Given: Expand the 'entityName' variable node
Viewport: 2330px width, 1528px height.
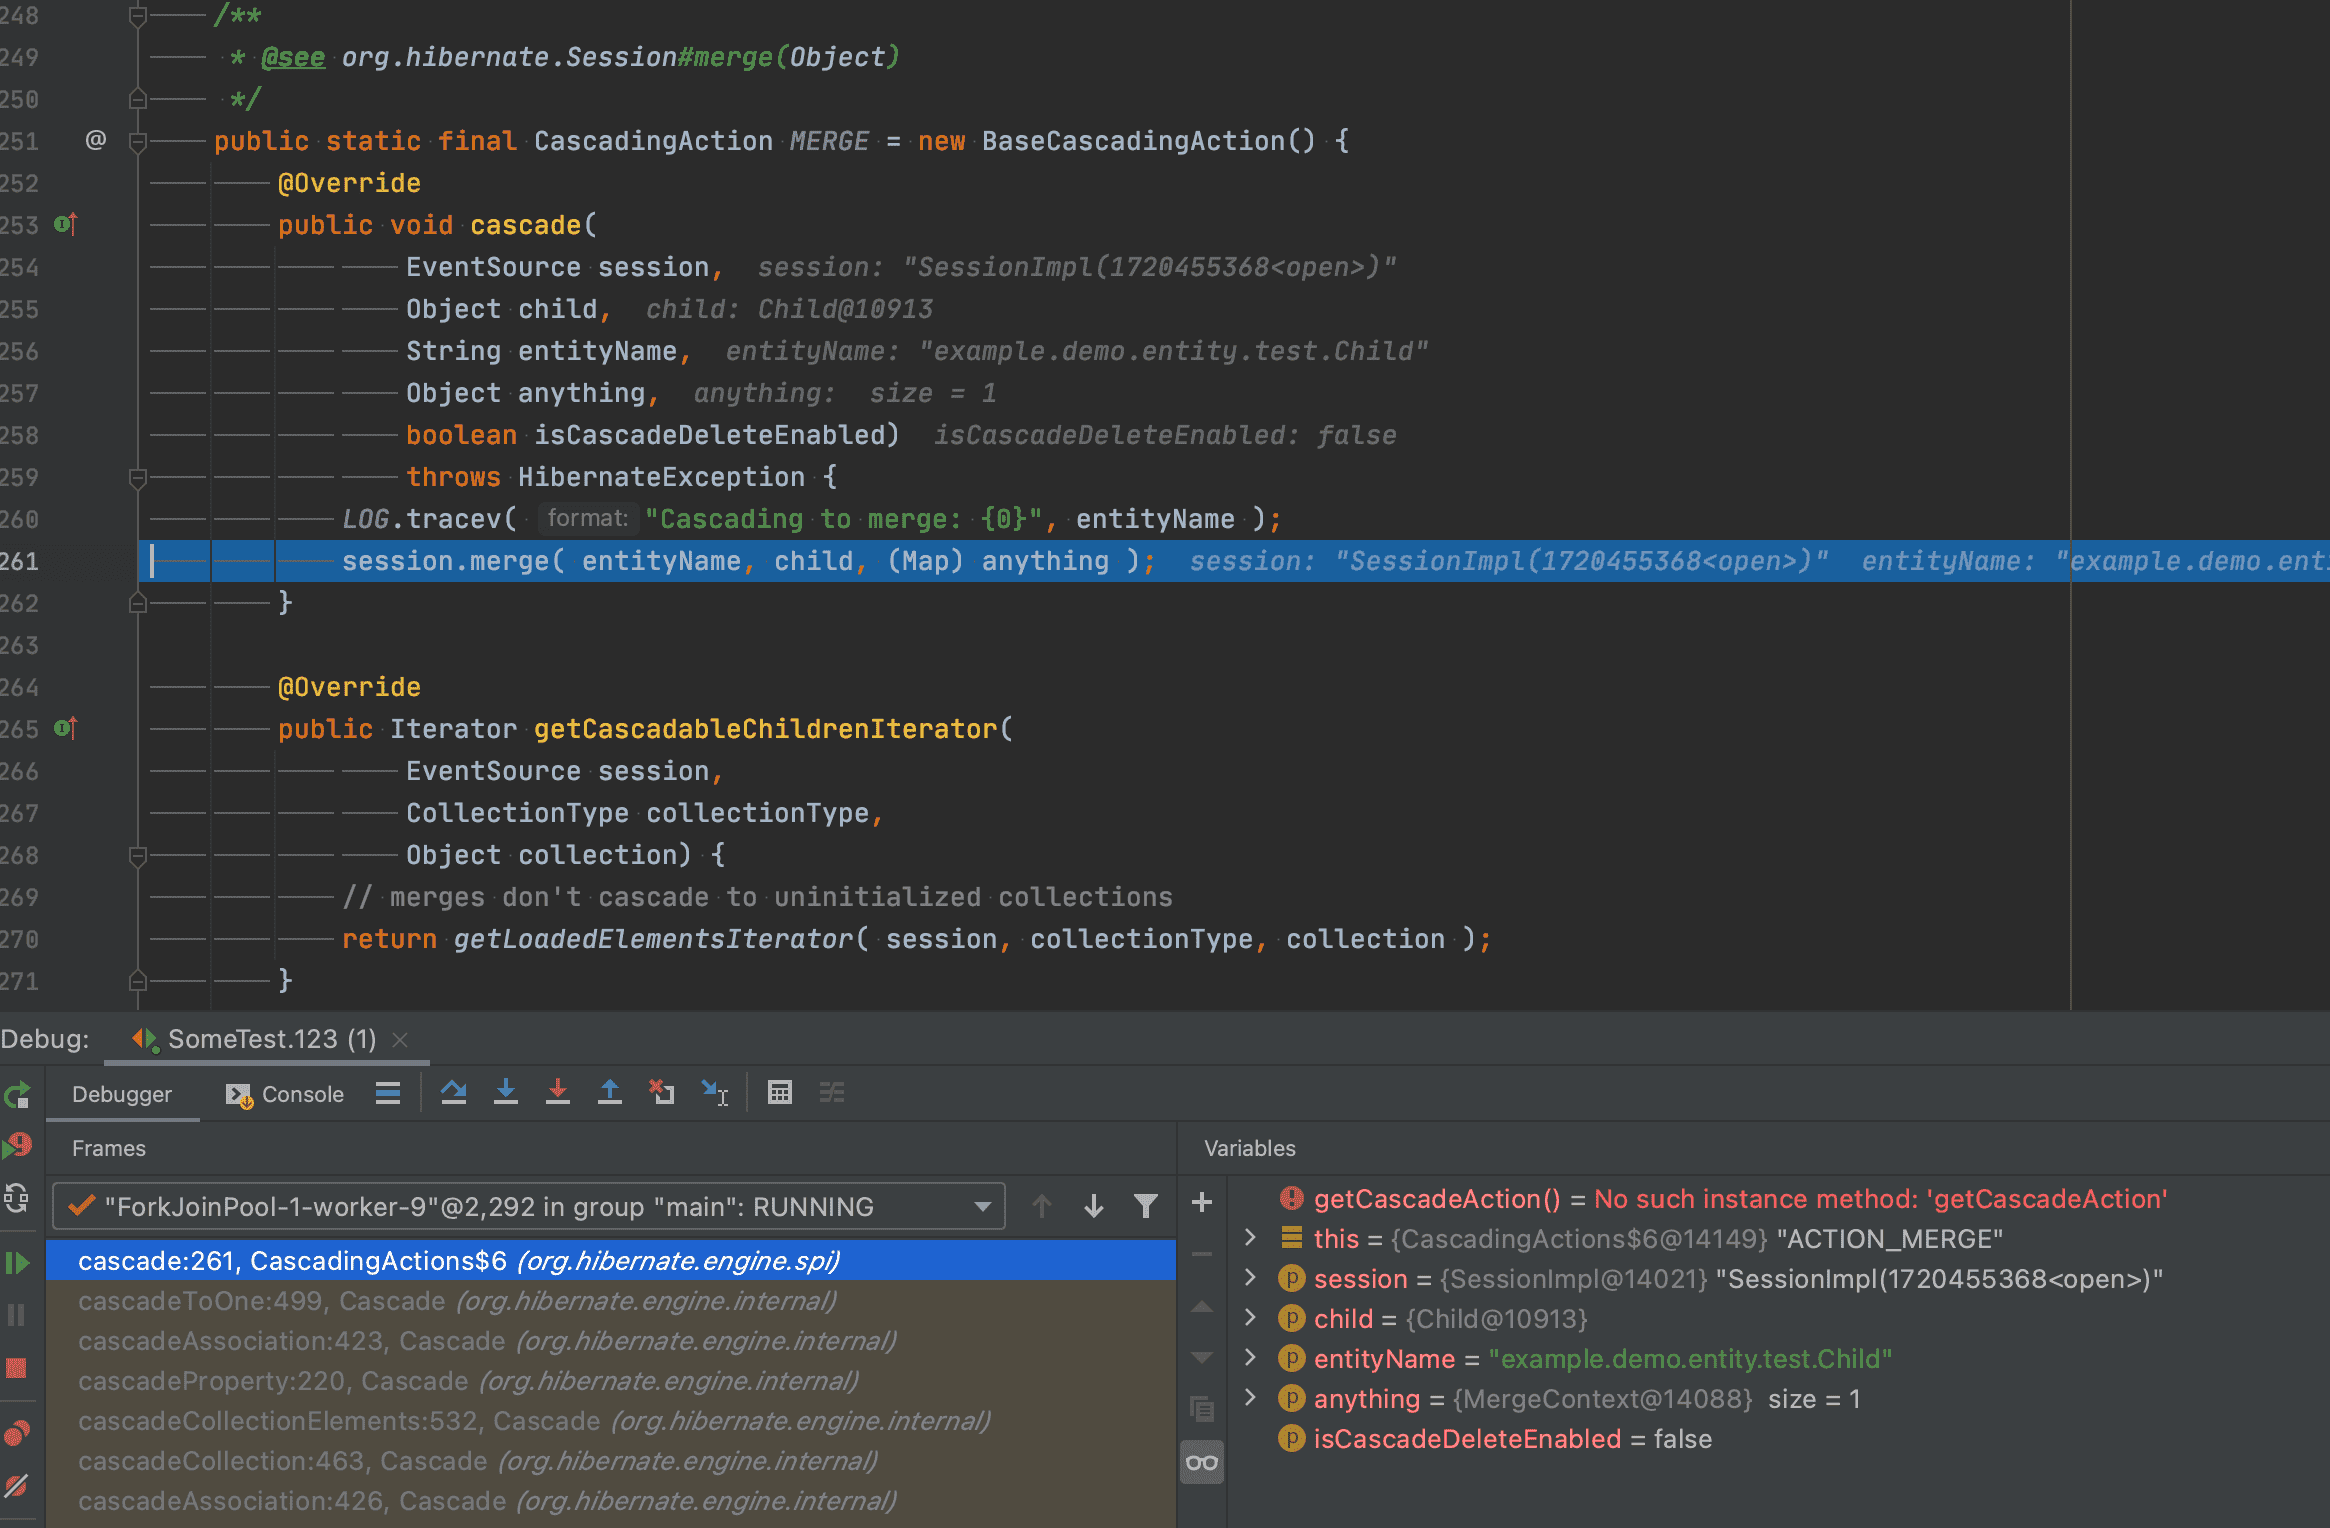Looking at the screenshot, I should [x=1250, y=1358].
